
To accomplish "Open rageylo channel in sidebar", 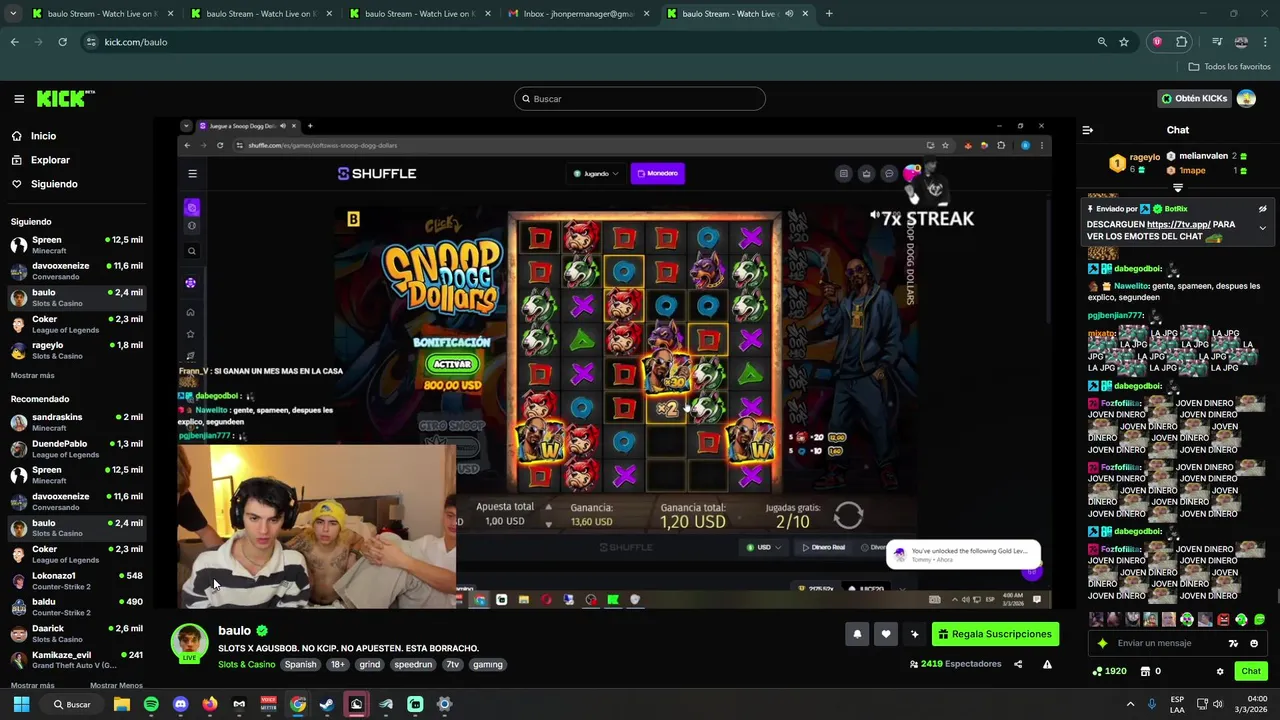I will tap(76, 350).
